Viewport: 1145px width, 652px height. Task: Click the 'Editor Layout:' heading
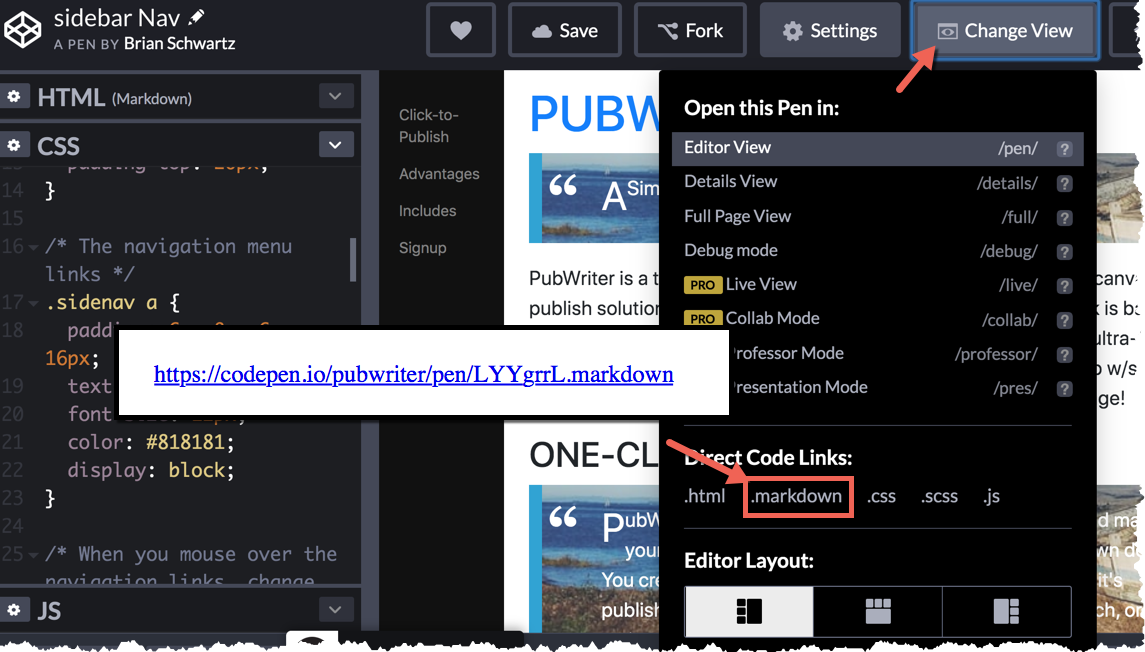coord(748,561)
